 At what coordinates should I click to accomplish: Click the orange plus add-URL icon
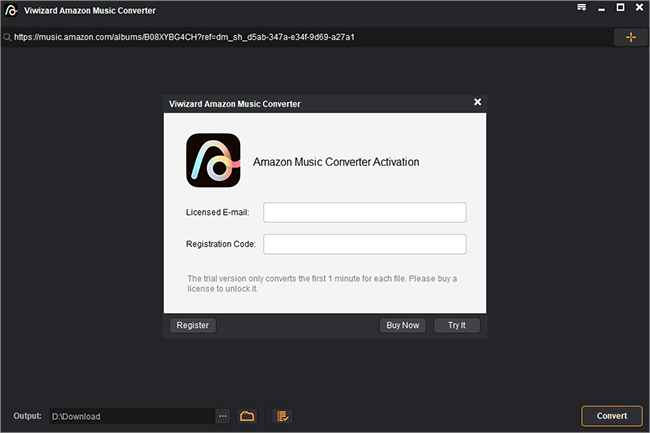tap(631, 37)
